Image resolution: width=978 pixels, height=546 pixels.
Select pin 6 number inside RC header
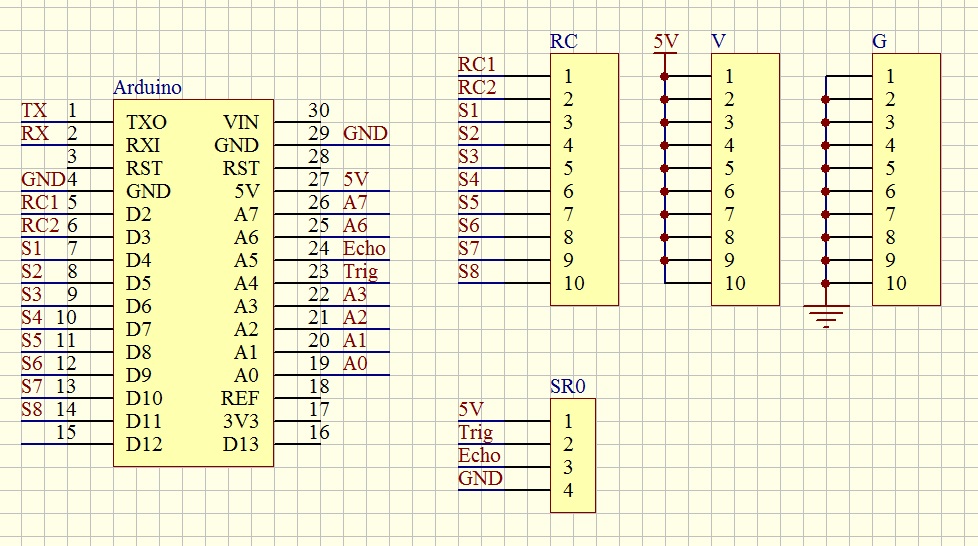[x=568, y=192]
